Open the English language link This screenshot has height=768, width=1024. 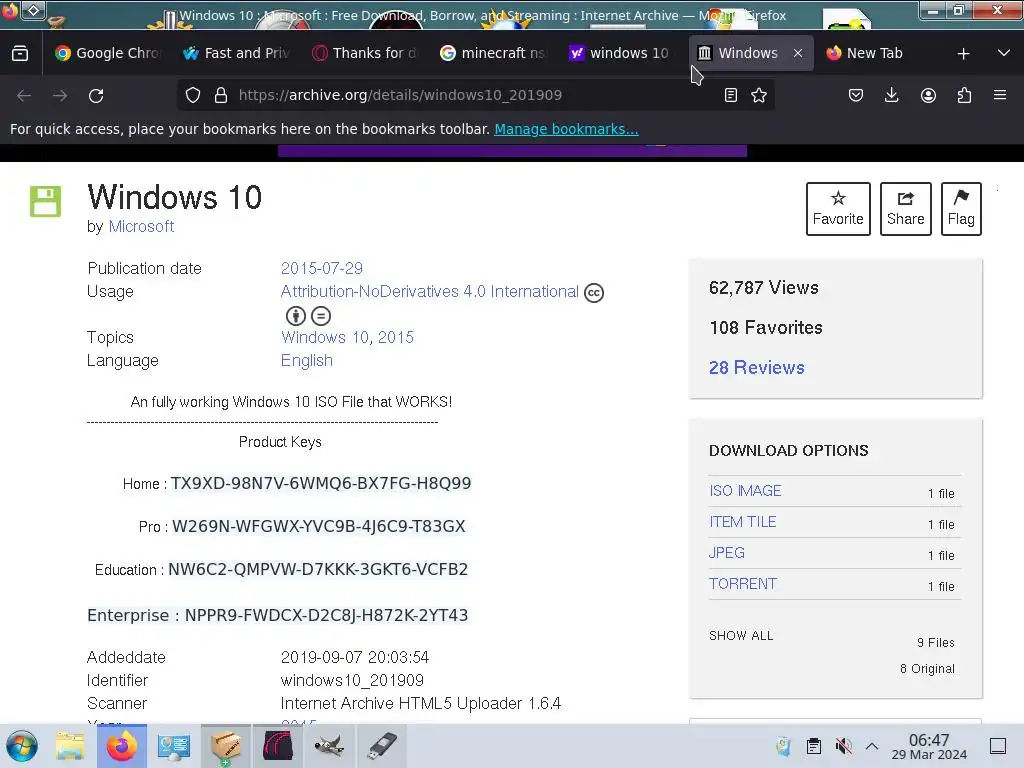306,360
